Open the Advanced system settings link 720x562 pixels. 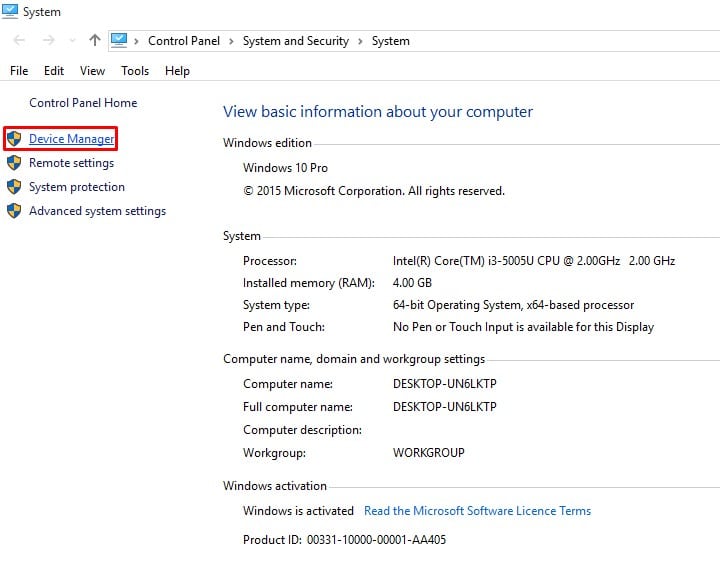pos(97,211)
